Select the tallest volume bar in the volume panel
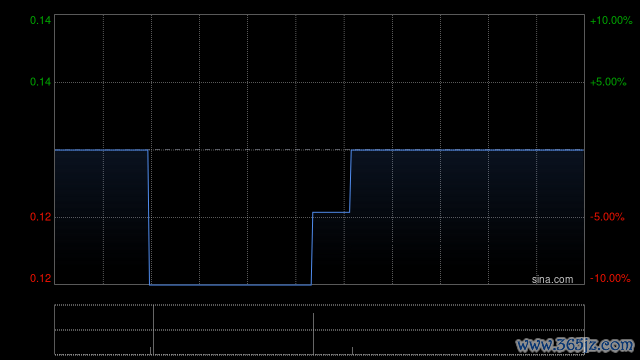The width and height of the screenshot is (640, 360). pyautogui.click(x=153, y=330)
